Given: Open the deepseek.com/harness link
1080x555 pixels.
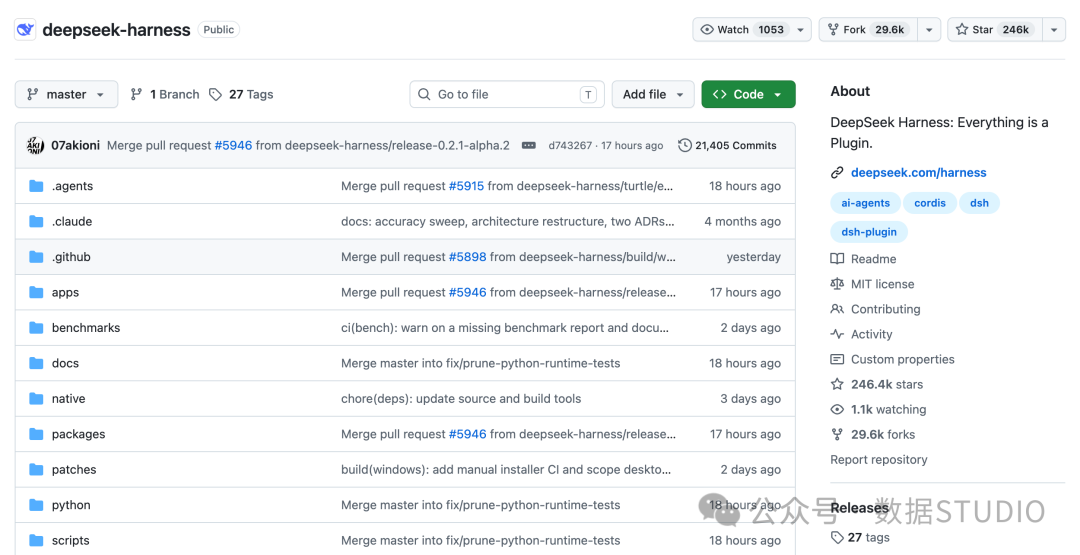Looking at the screenshot, I should (918, 173).
